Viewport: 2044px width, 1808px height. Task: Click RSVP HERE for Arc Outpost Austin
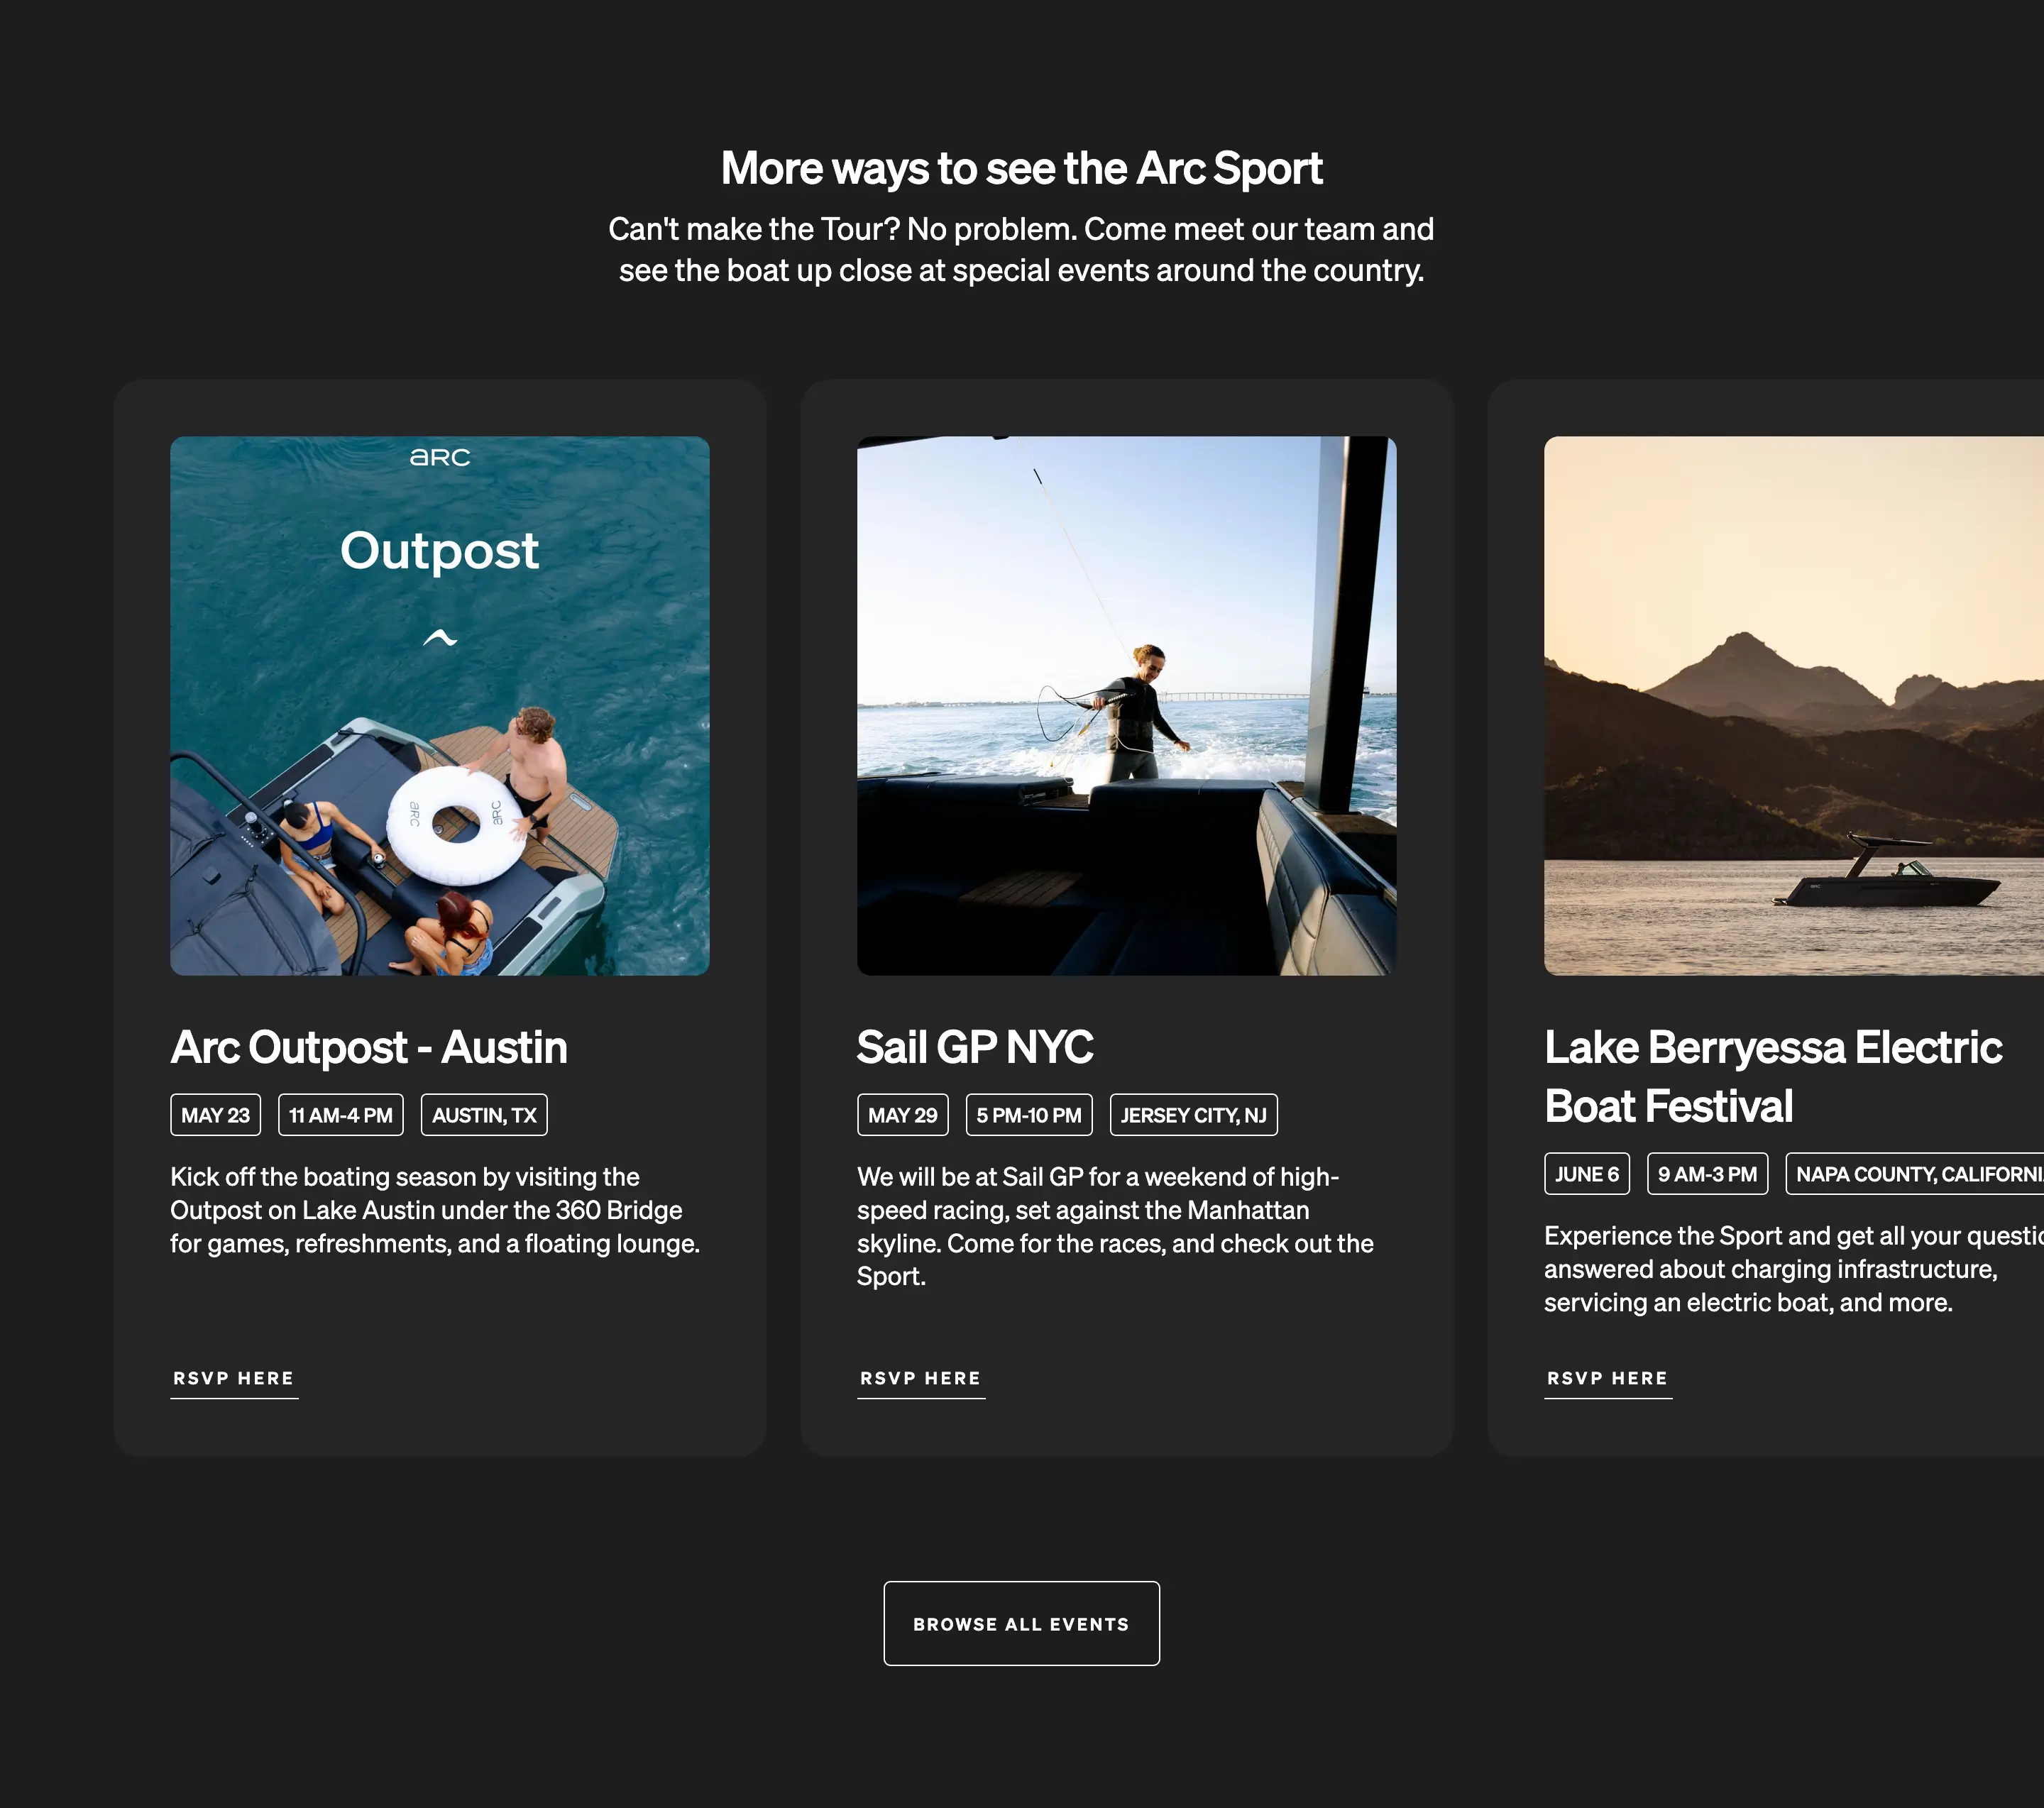234,1379
